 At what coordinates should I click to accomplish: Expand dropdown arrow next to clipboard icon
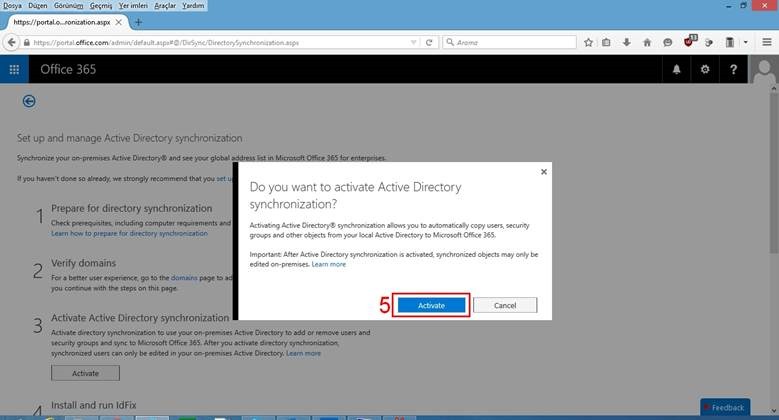(x=746, y=43)
